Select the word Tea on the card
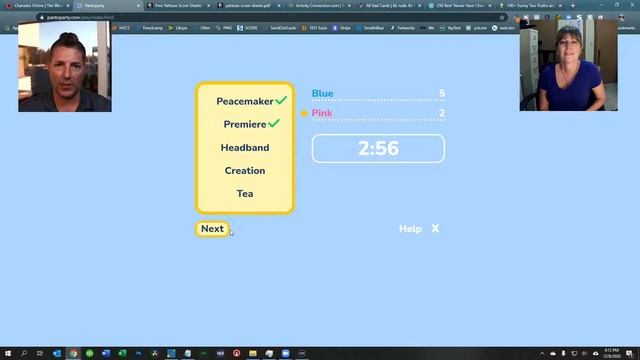The image size is (640, 360). click(x=244, y=193)
